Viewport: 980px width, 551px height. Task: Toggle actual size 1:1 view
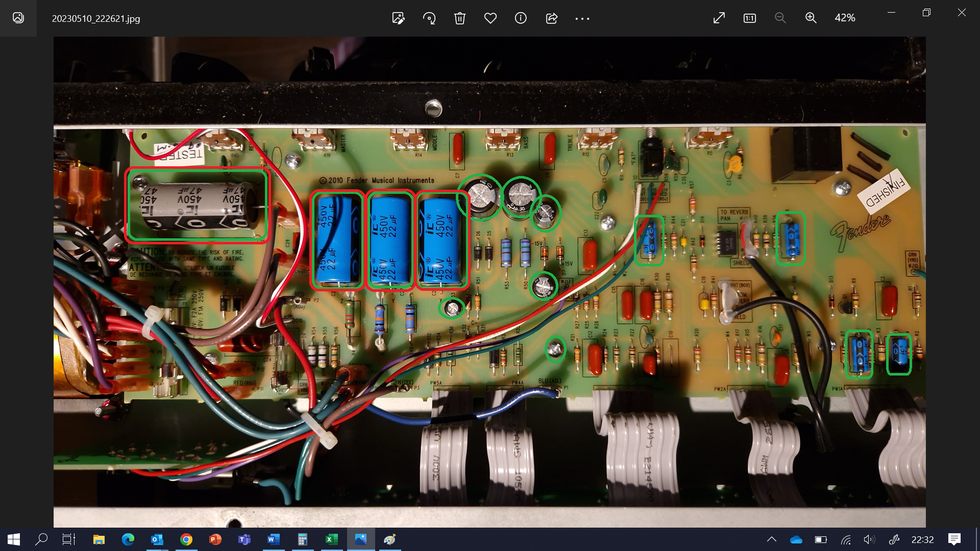coord(750,18)
